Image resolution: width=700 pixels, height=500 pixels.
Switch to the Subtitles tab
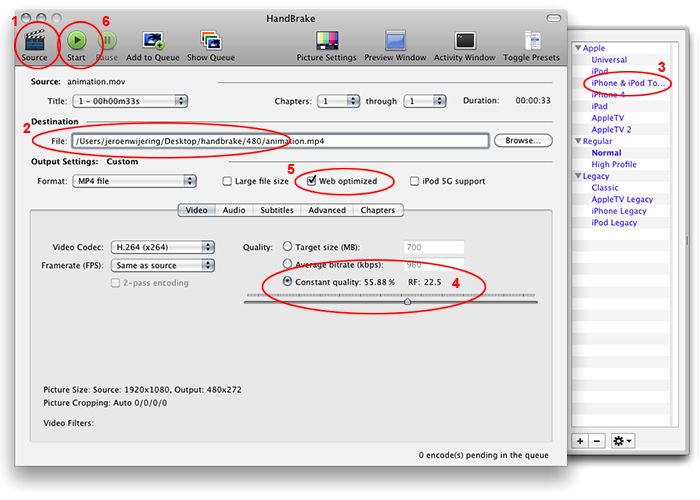[x=277, y=210]
